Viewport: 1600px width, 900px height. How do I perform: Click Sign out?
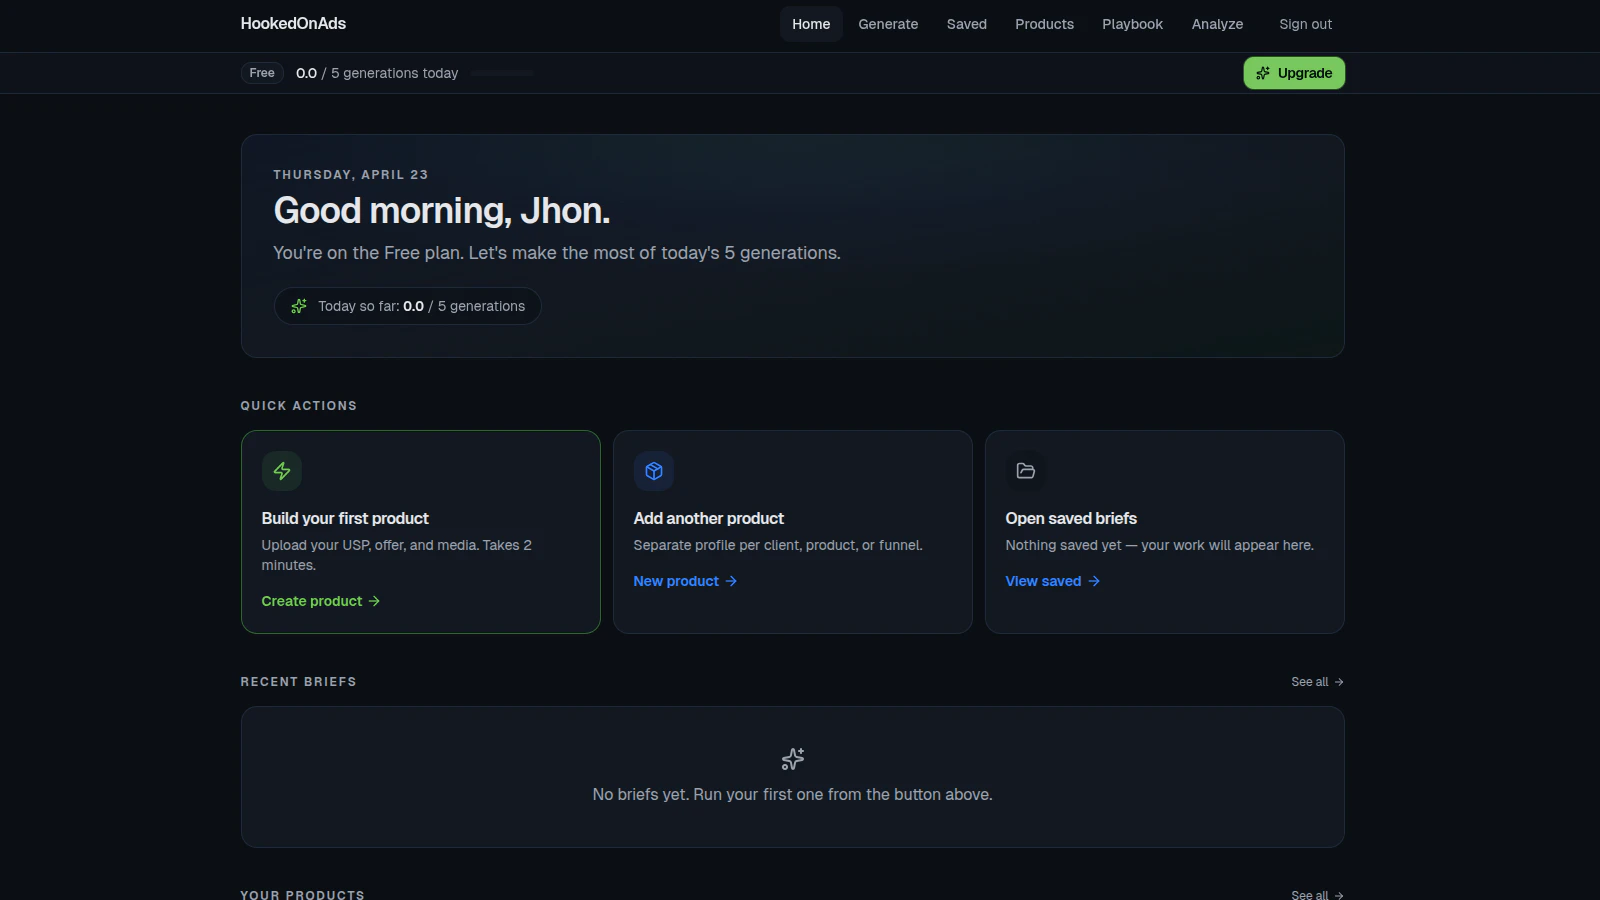(x=1305, y=24)
